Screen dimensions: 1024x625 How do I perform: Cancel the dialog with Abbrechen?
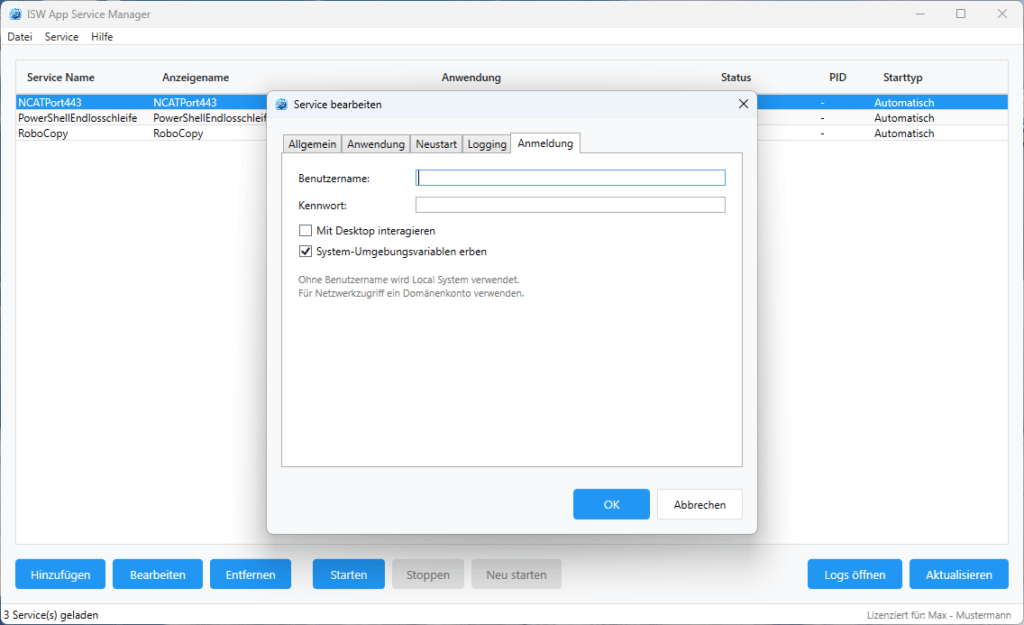(x=699, y=504)
